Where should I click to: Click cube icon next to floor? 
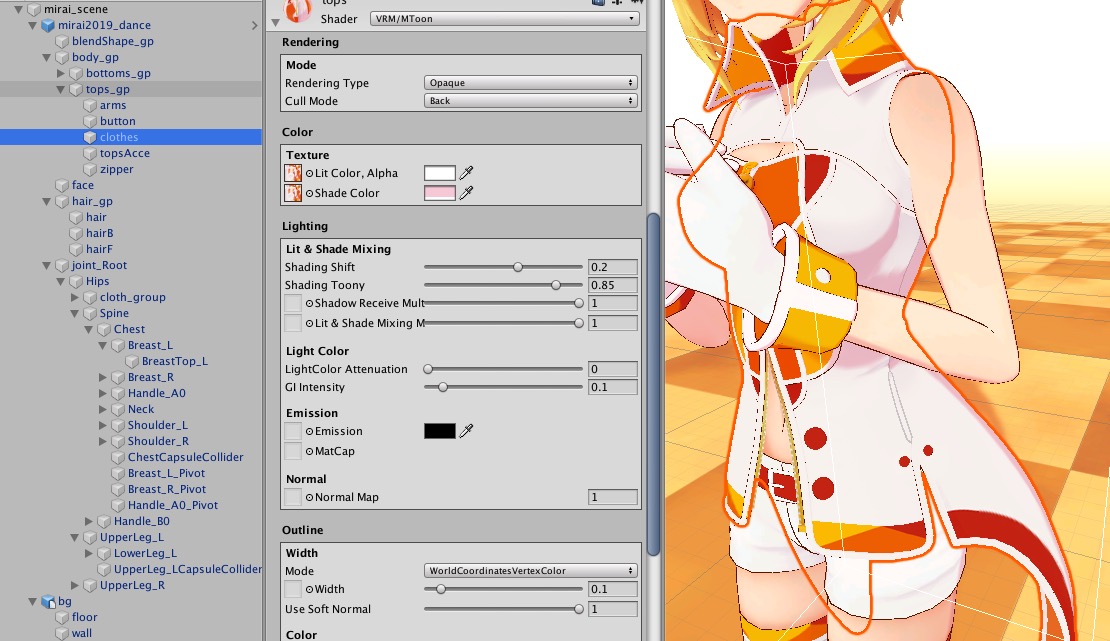coord(62,618)
